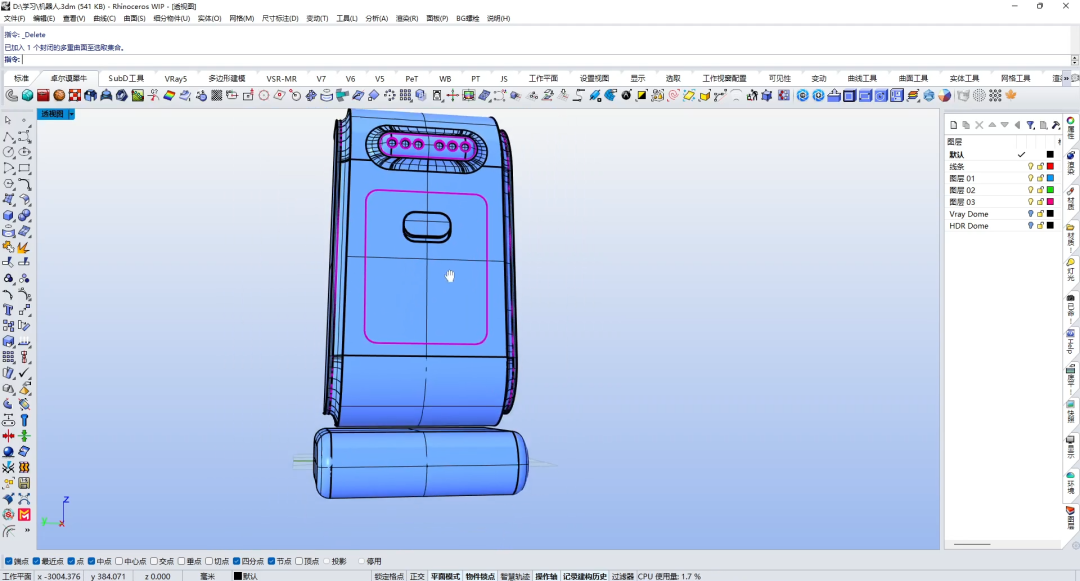Click the green color swatch of 图层 02
Viewport: 1080px width, 581px height.
pyautogui.click(x=1050, y=190)
